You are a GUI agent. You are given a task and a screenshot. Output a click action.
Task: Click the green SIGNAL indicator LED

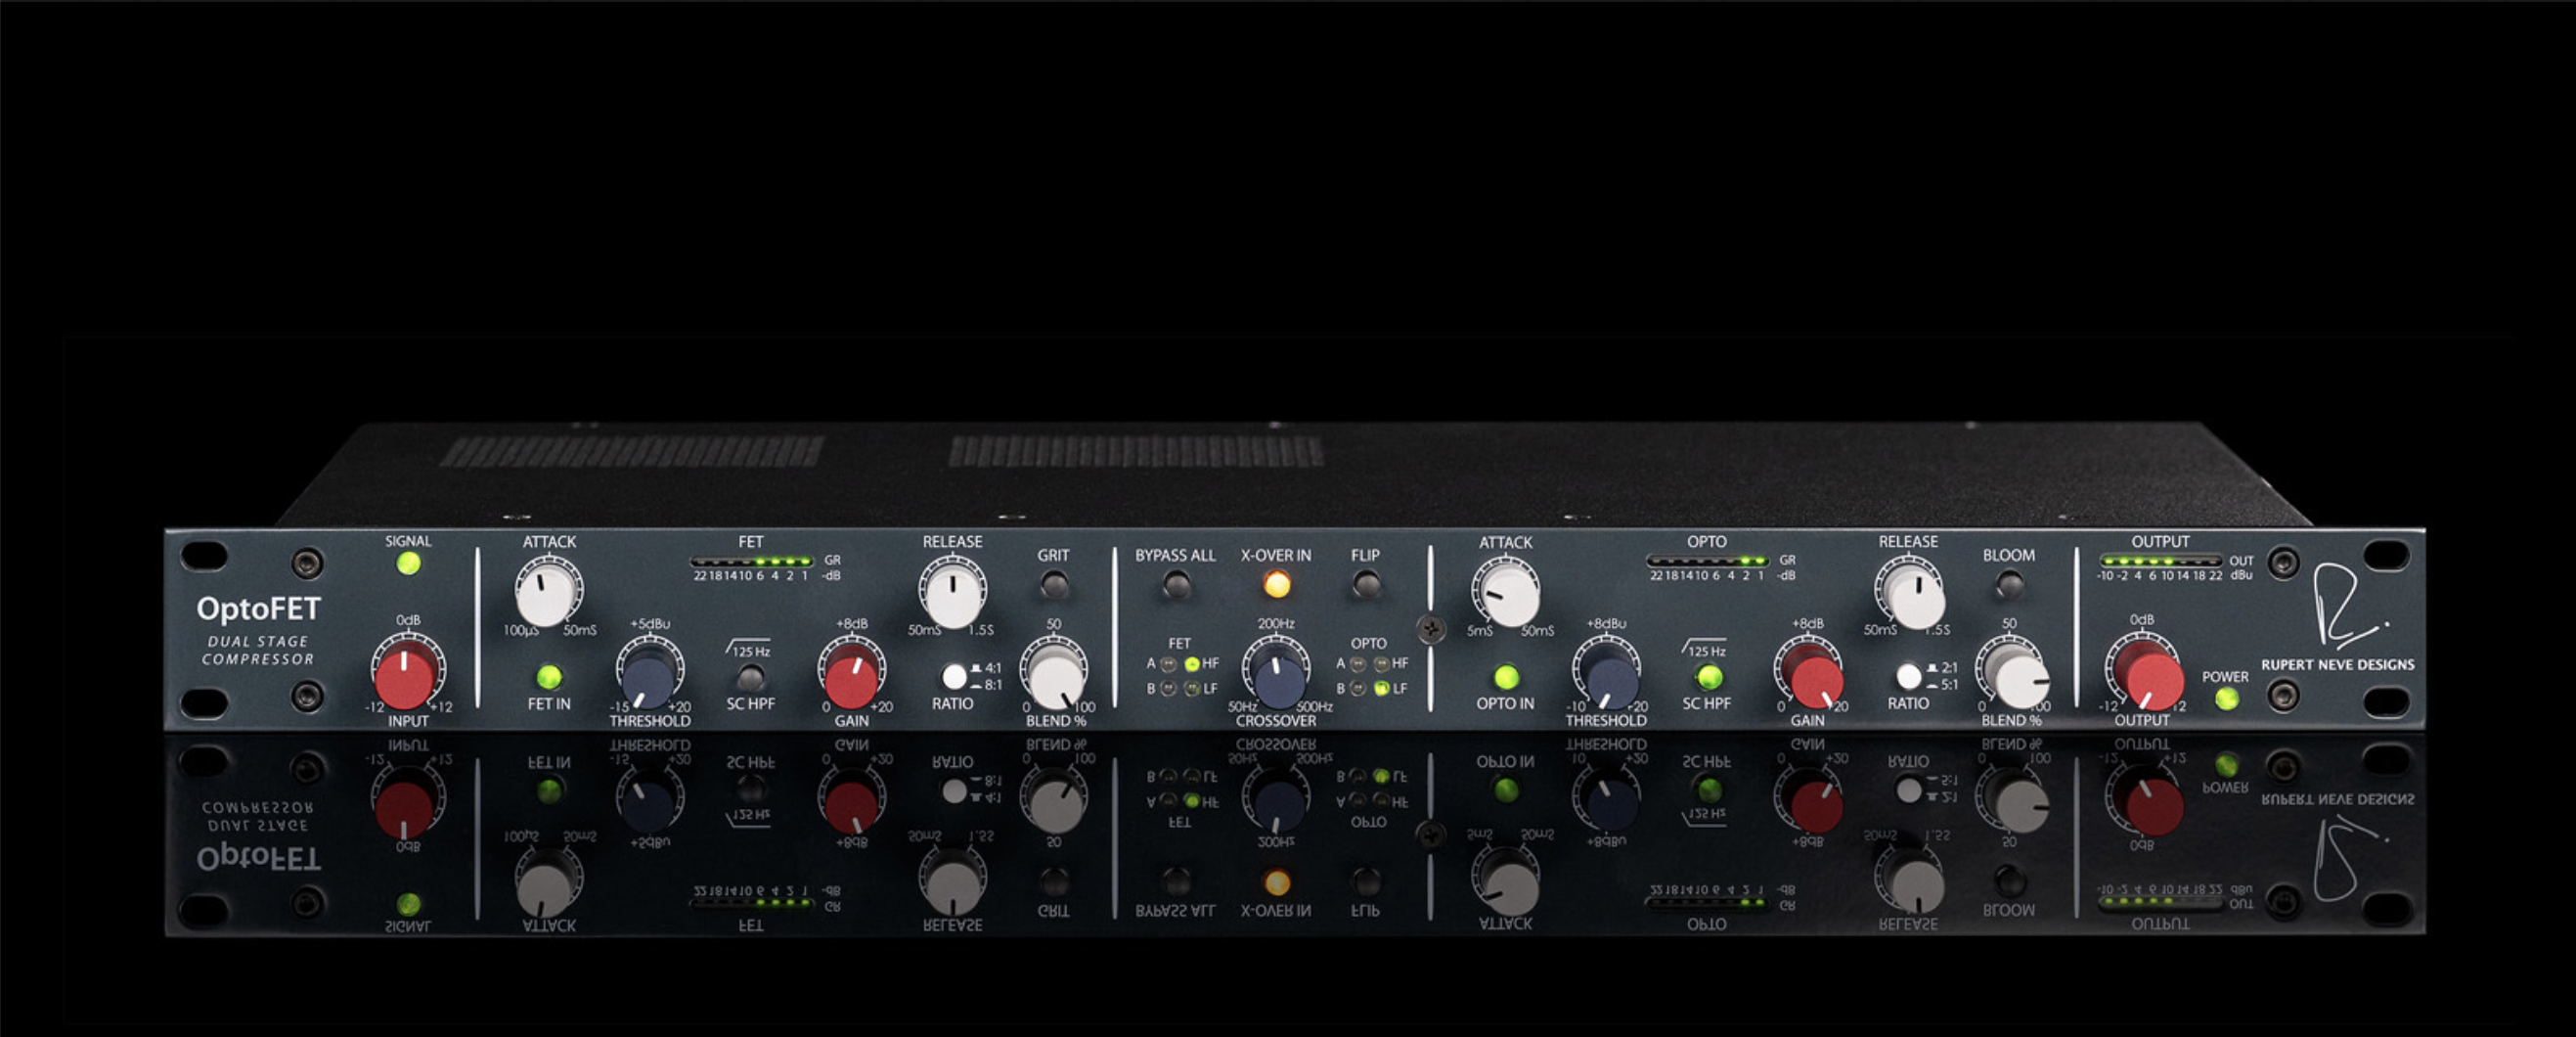pyautogui.click(x=408, y=563)
